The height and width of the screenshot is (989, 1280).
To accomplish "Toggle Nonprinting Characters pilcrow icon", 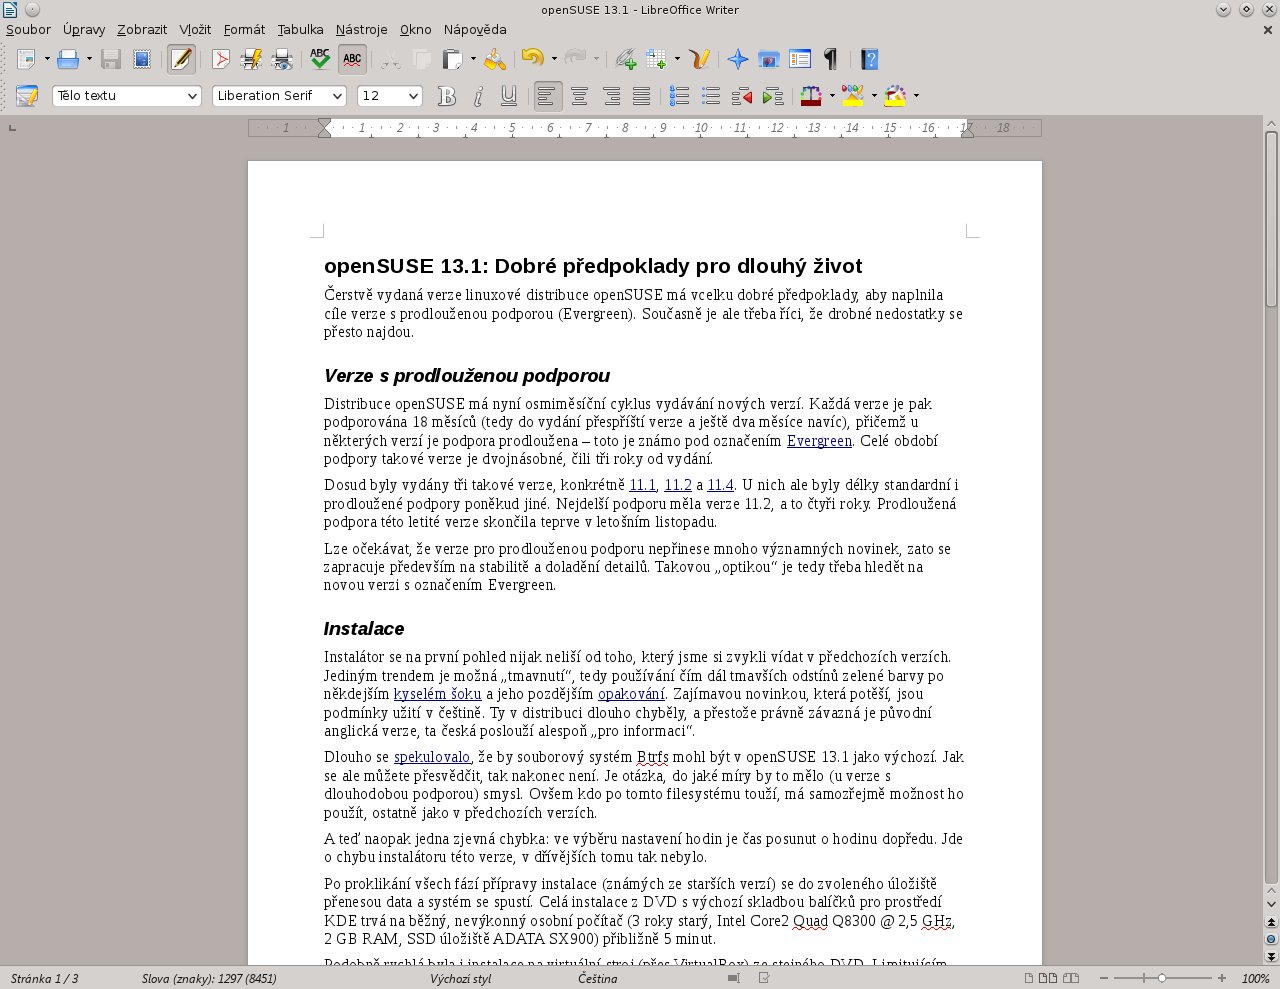I will (x=830, y=59).
